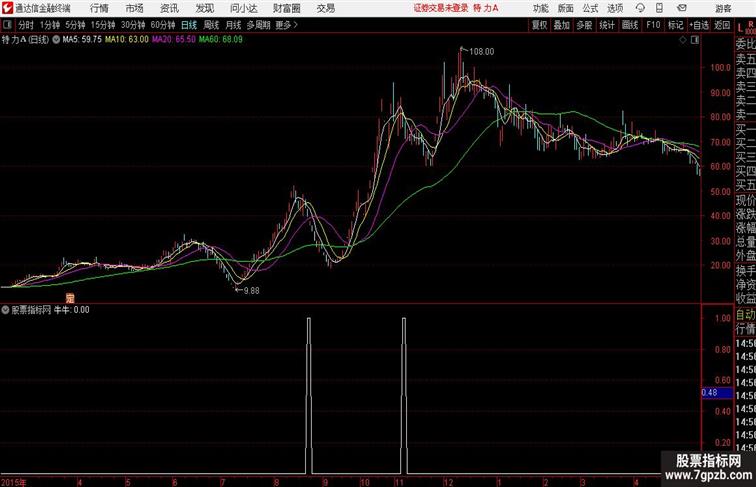Click the 9.88 low price label

(251, 291)
